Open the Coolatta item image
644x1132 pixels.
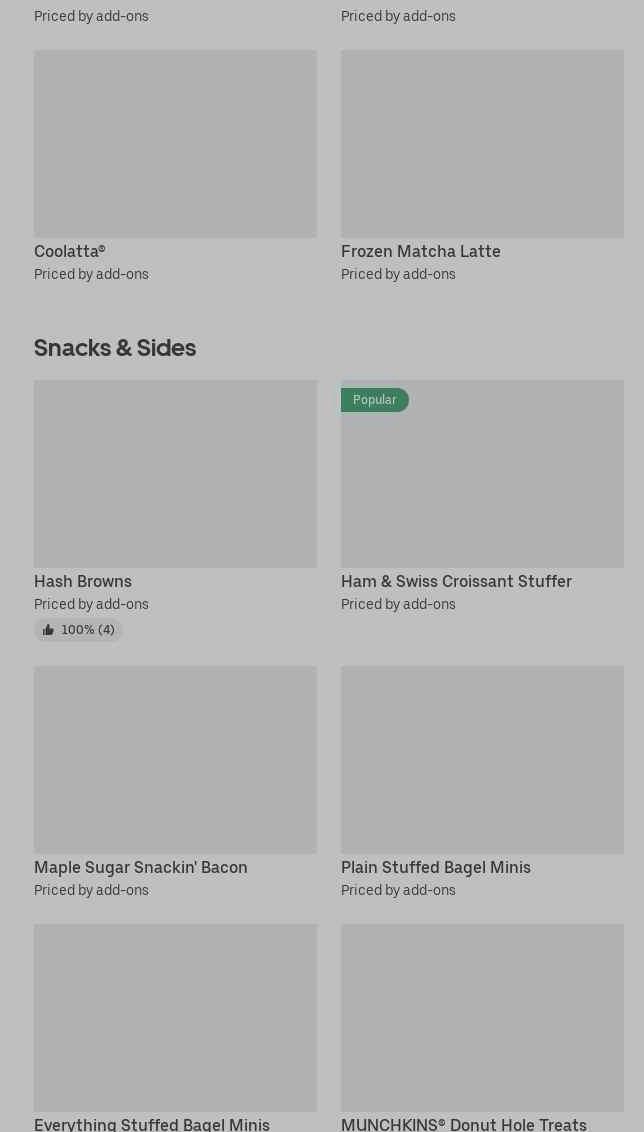coord(175,144)
